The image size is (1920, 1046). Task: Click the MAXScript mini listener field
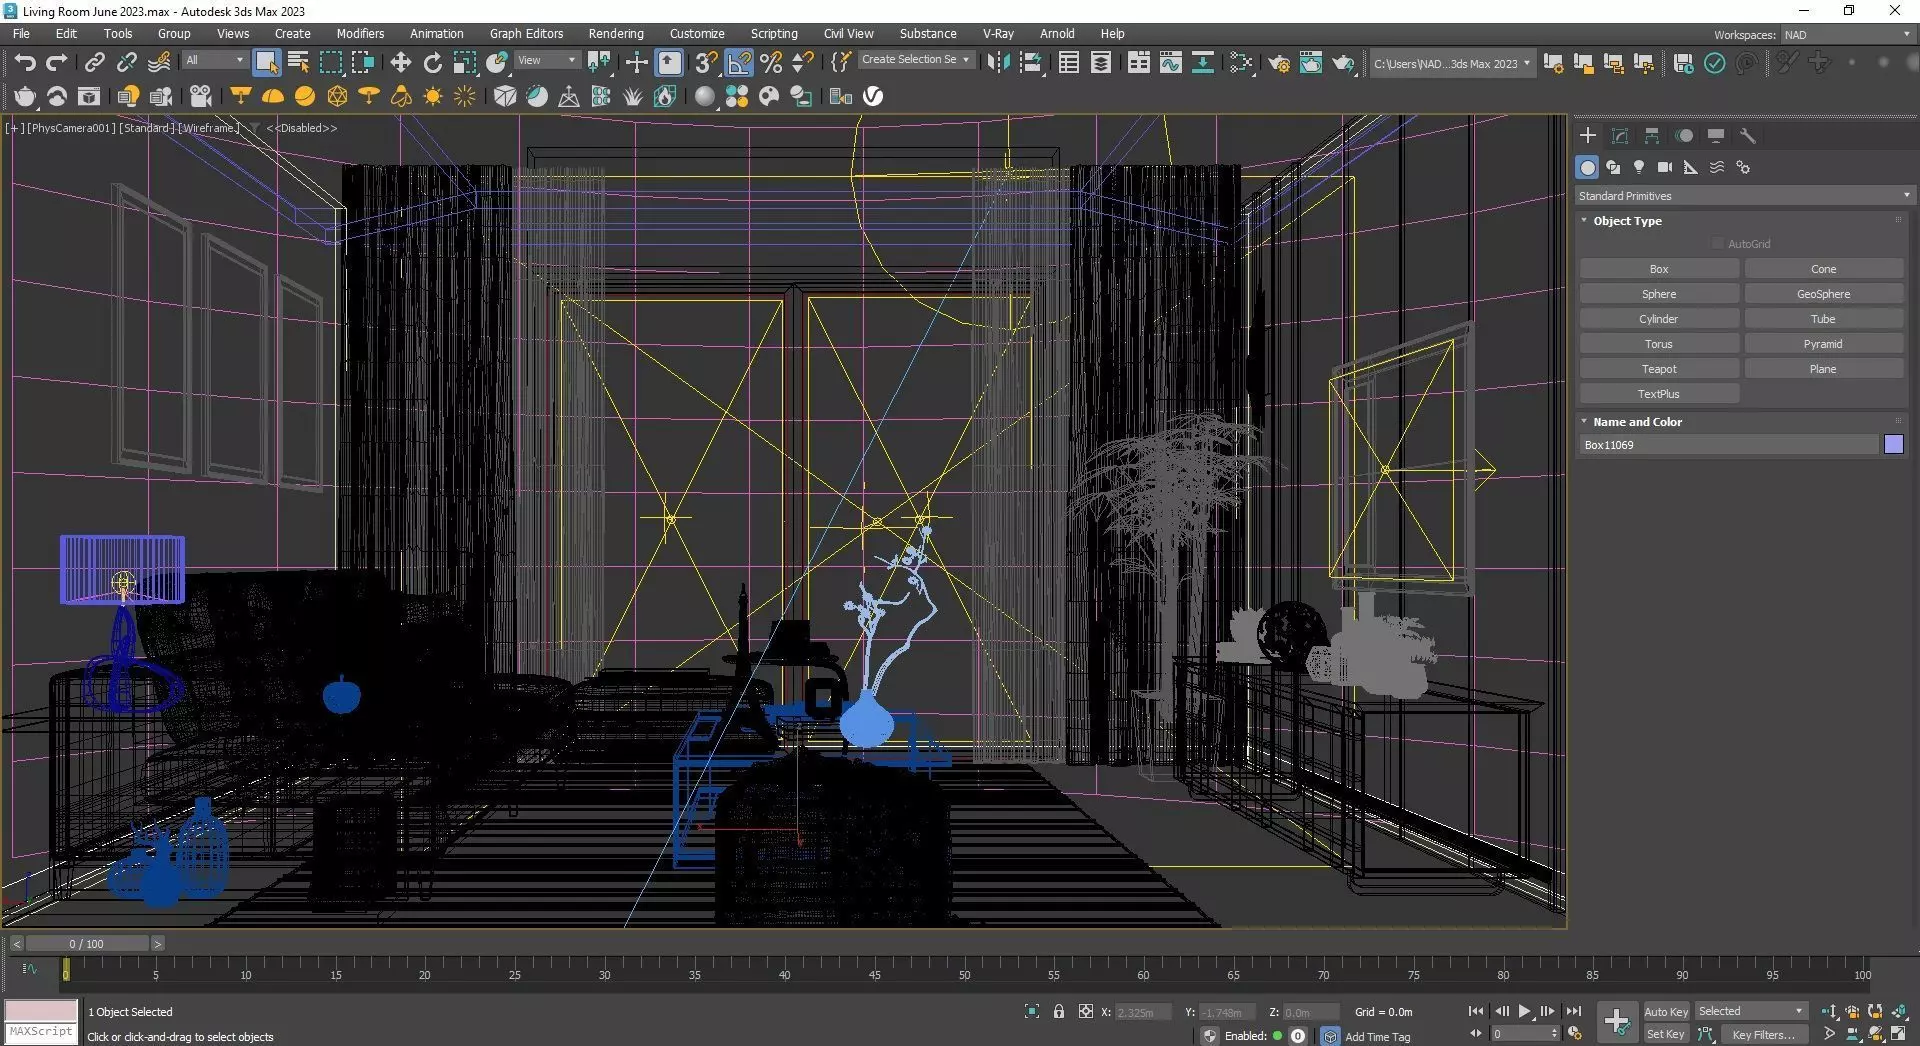coord(41,1032)
